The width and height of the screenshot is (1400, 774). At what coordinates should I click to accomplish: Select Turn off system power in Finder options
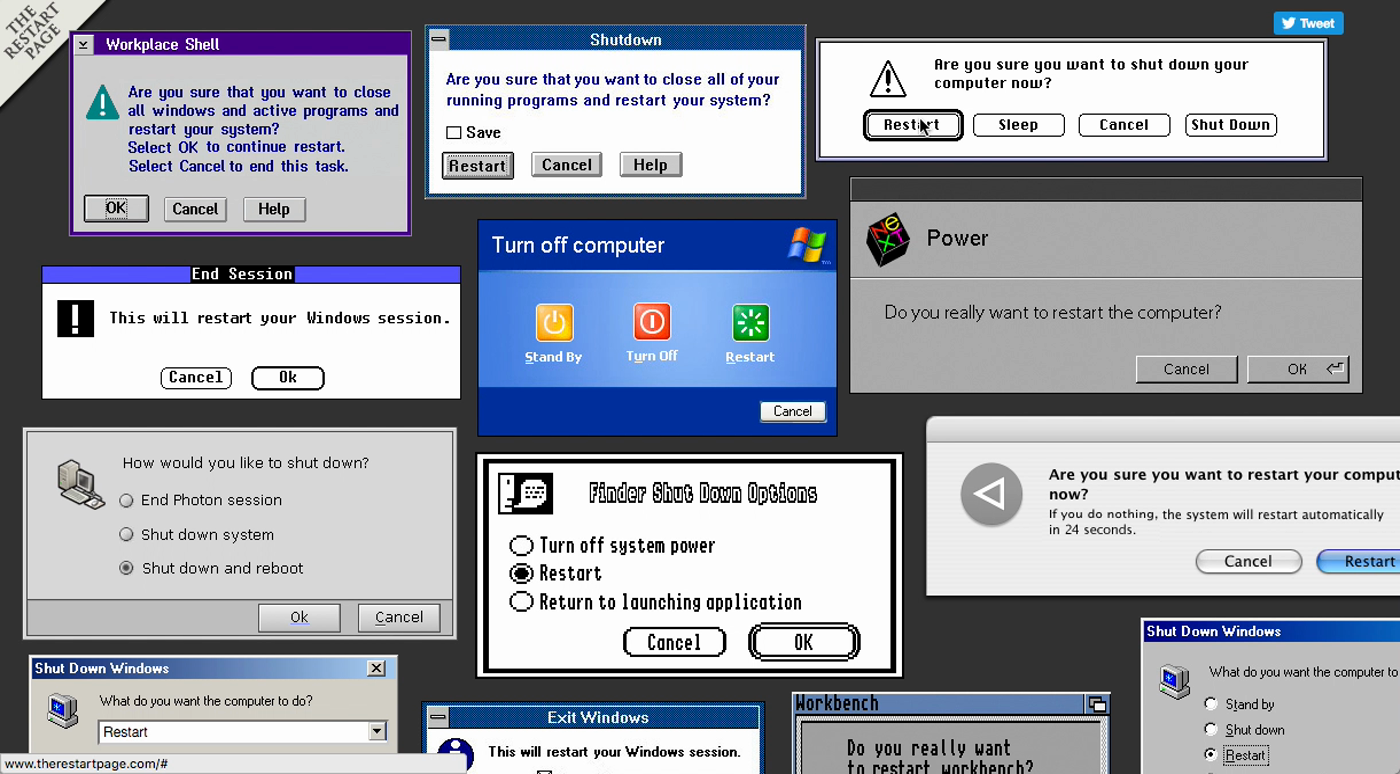521,546
